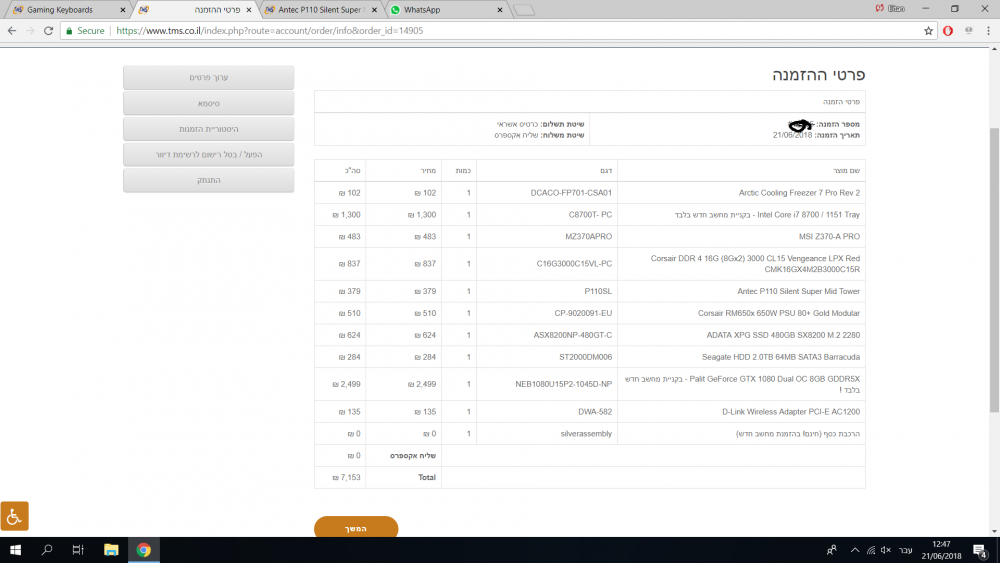Open Chrome's three-dot menu
1000x563 pixels.
coord(989,31)
